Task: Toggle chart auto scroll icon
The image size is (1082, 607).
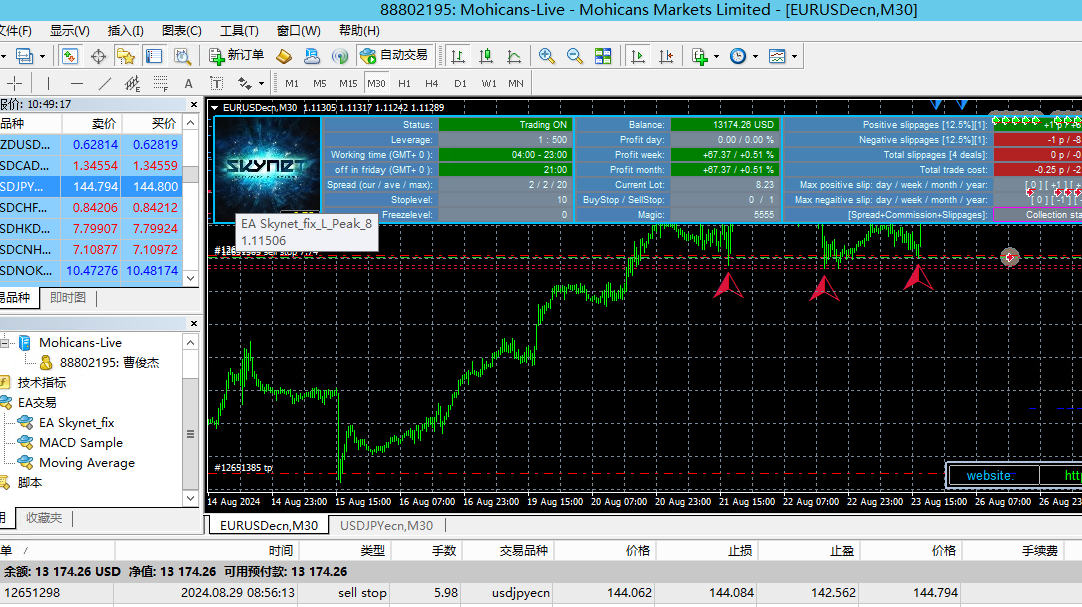Action: [638, 56]
